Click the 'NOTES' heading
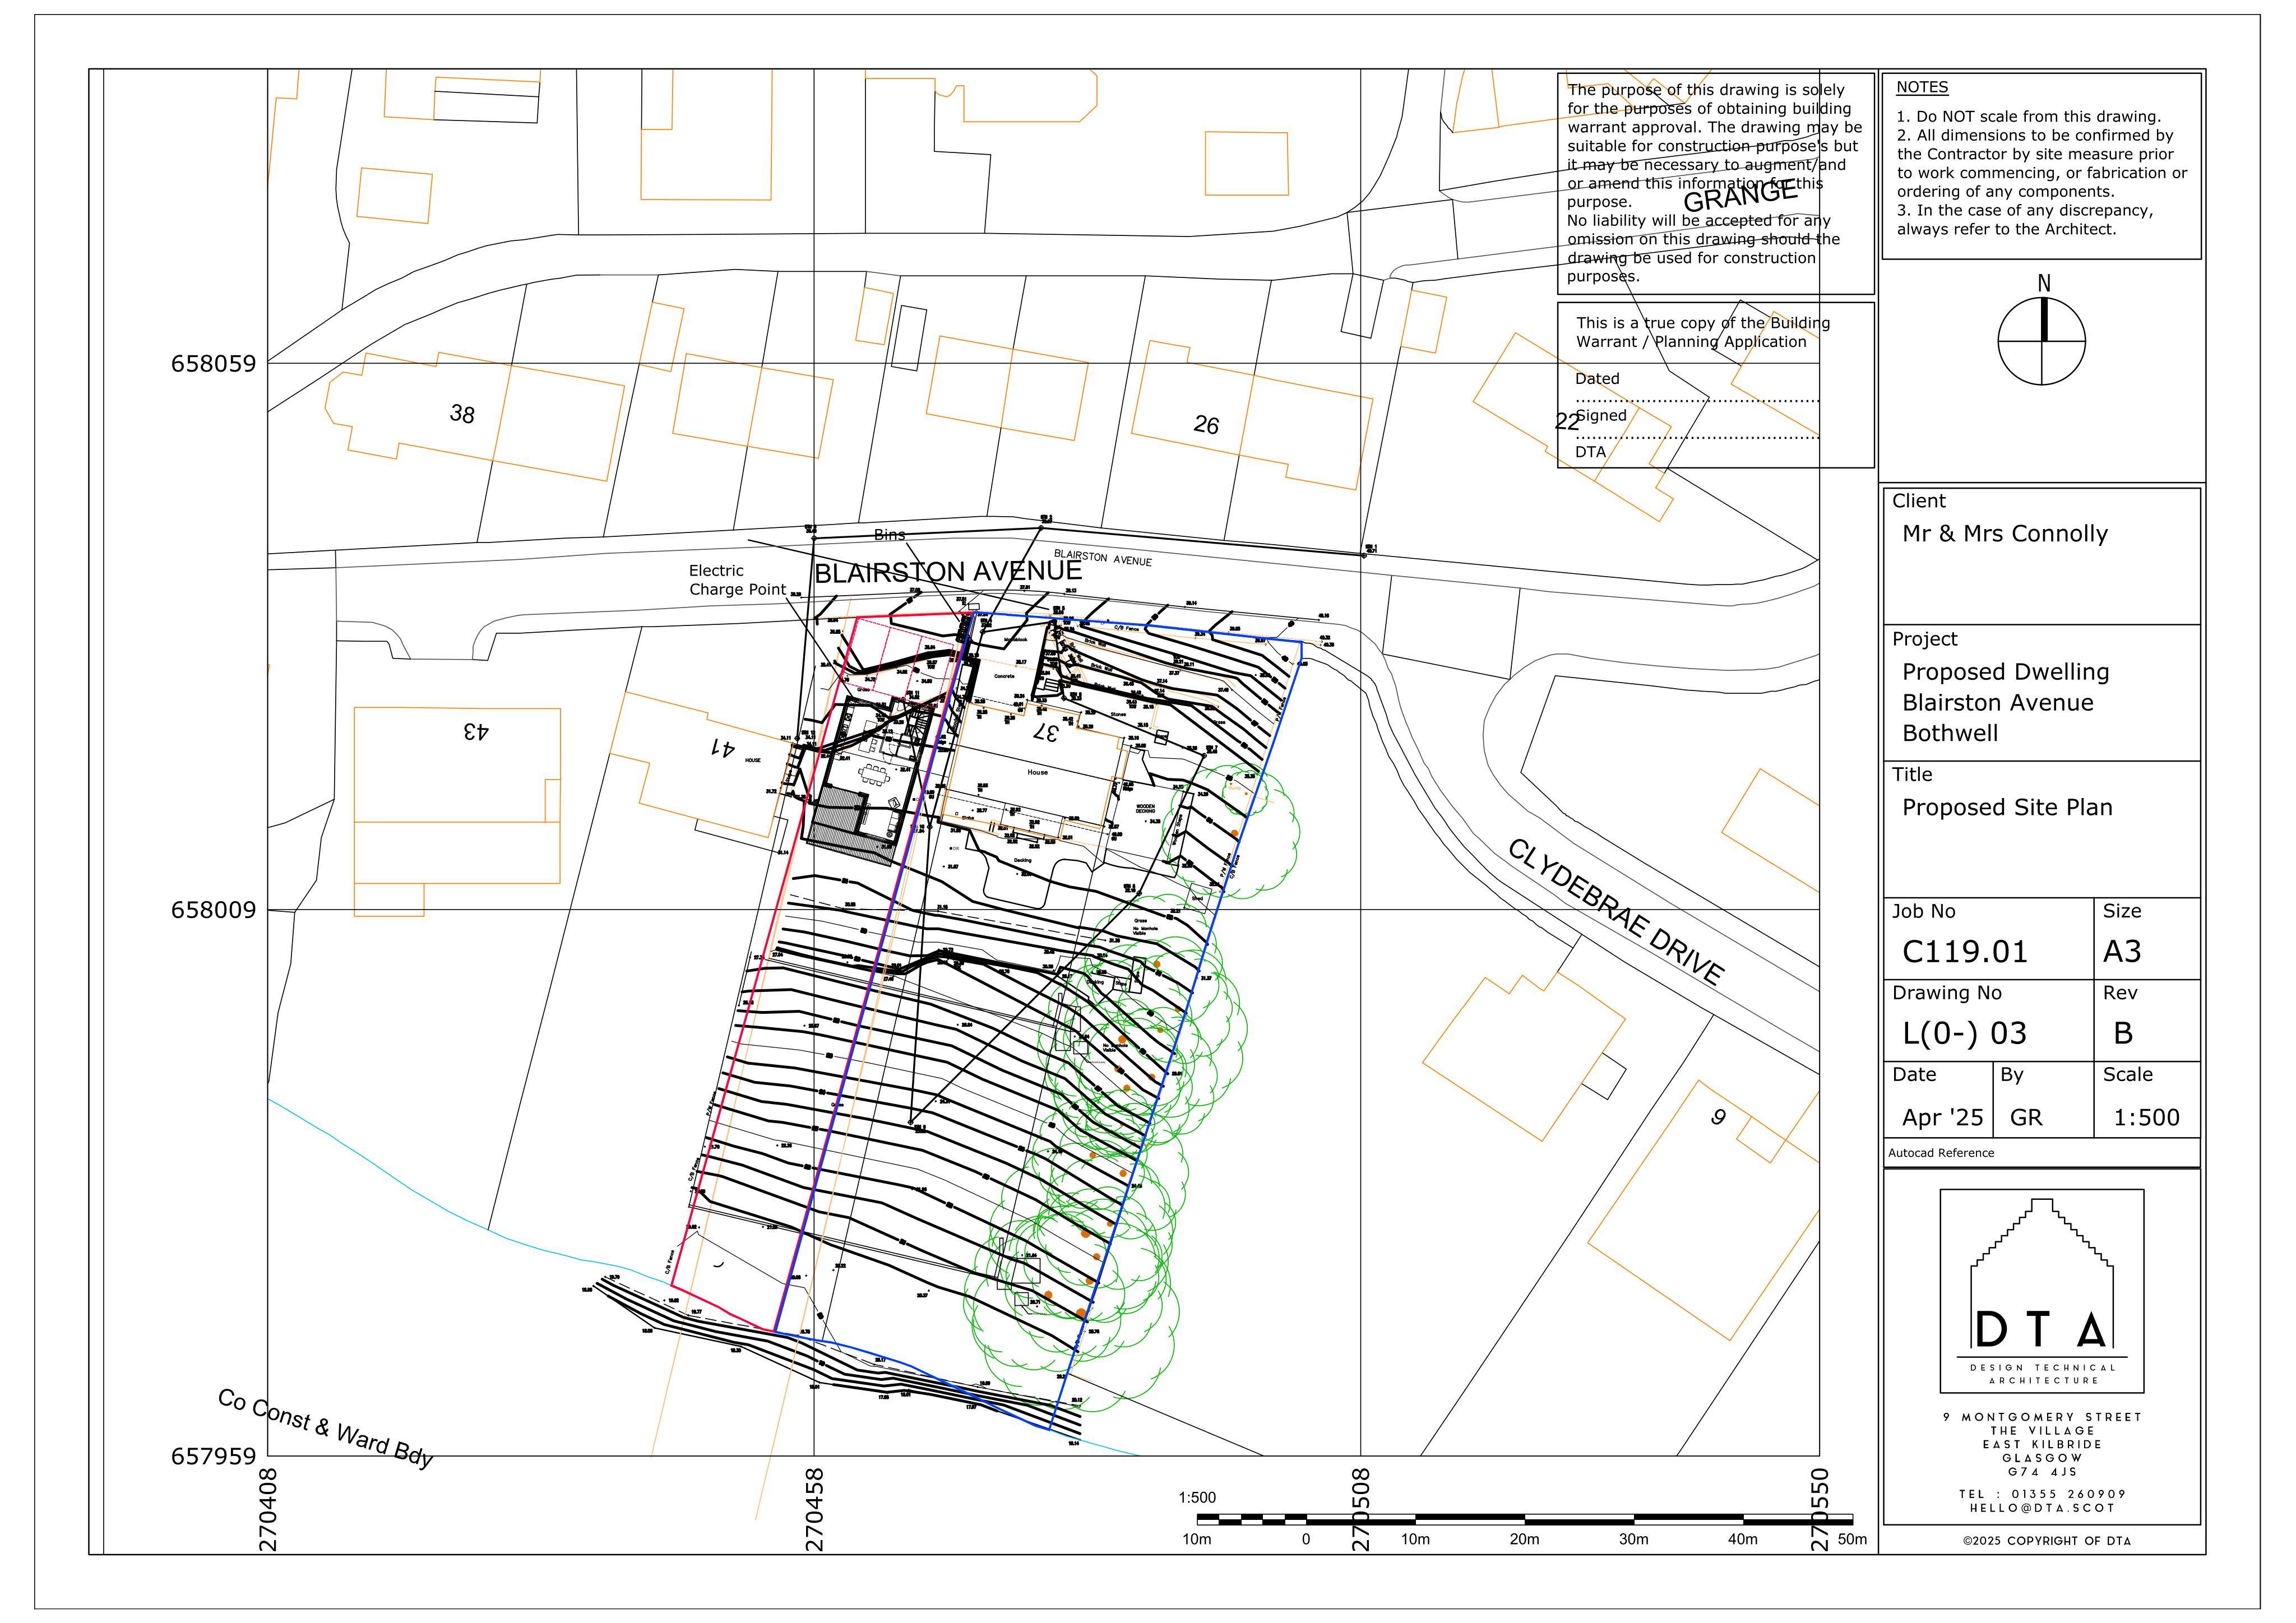 coord(1922,87)
